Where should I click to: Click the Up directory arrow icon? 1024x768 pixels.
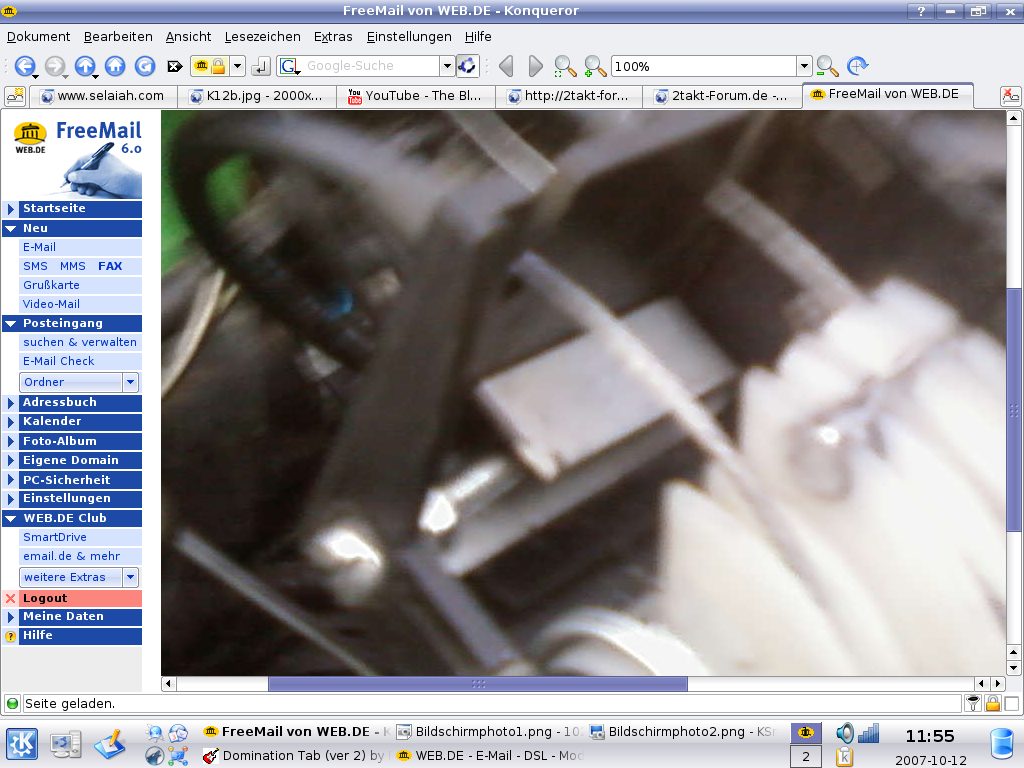click(85, 66)
